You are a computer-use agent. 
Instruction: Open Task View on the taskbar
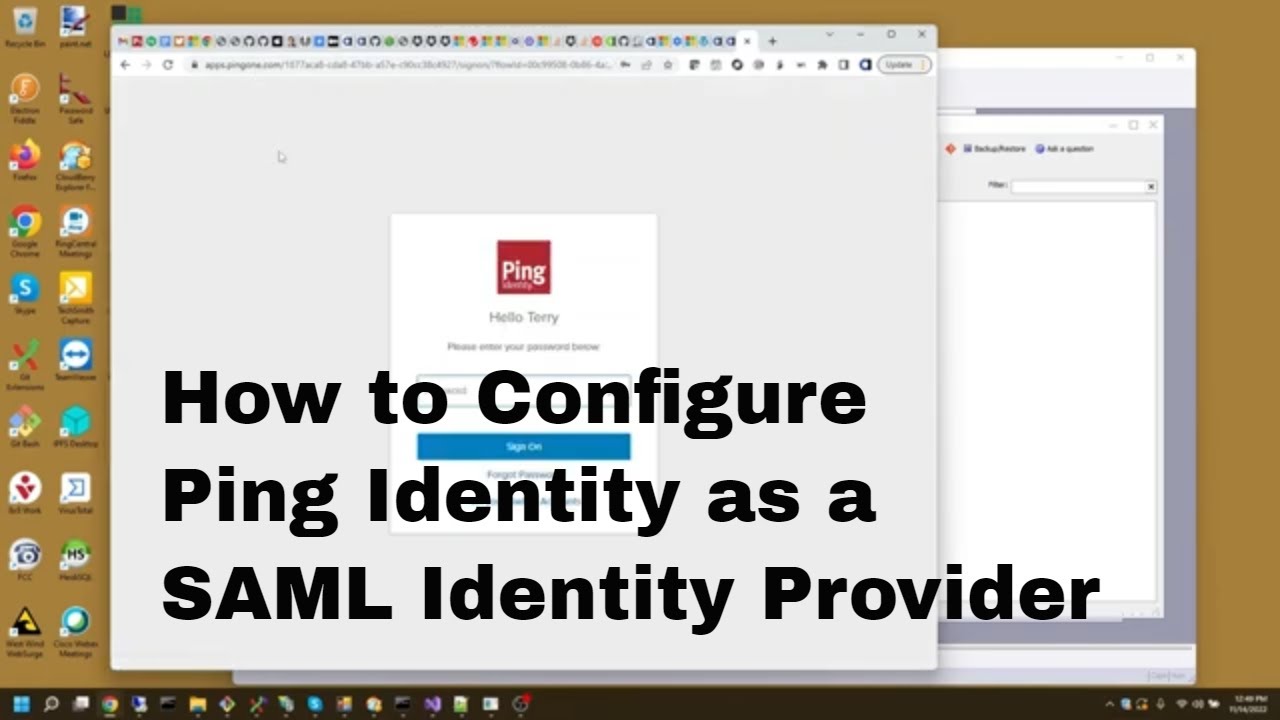[81, 704]
